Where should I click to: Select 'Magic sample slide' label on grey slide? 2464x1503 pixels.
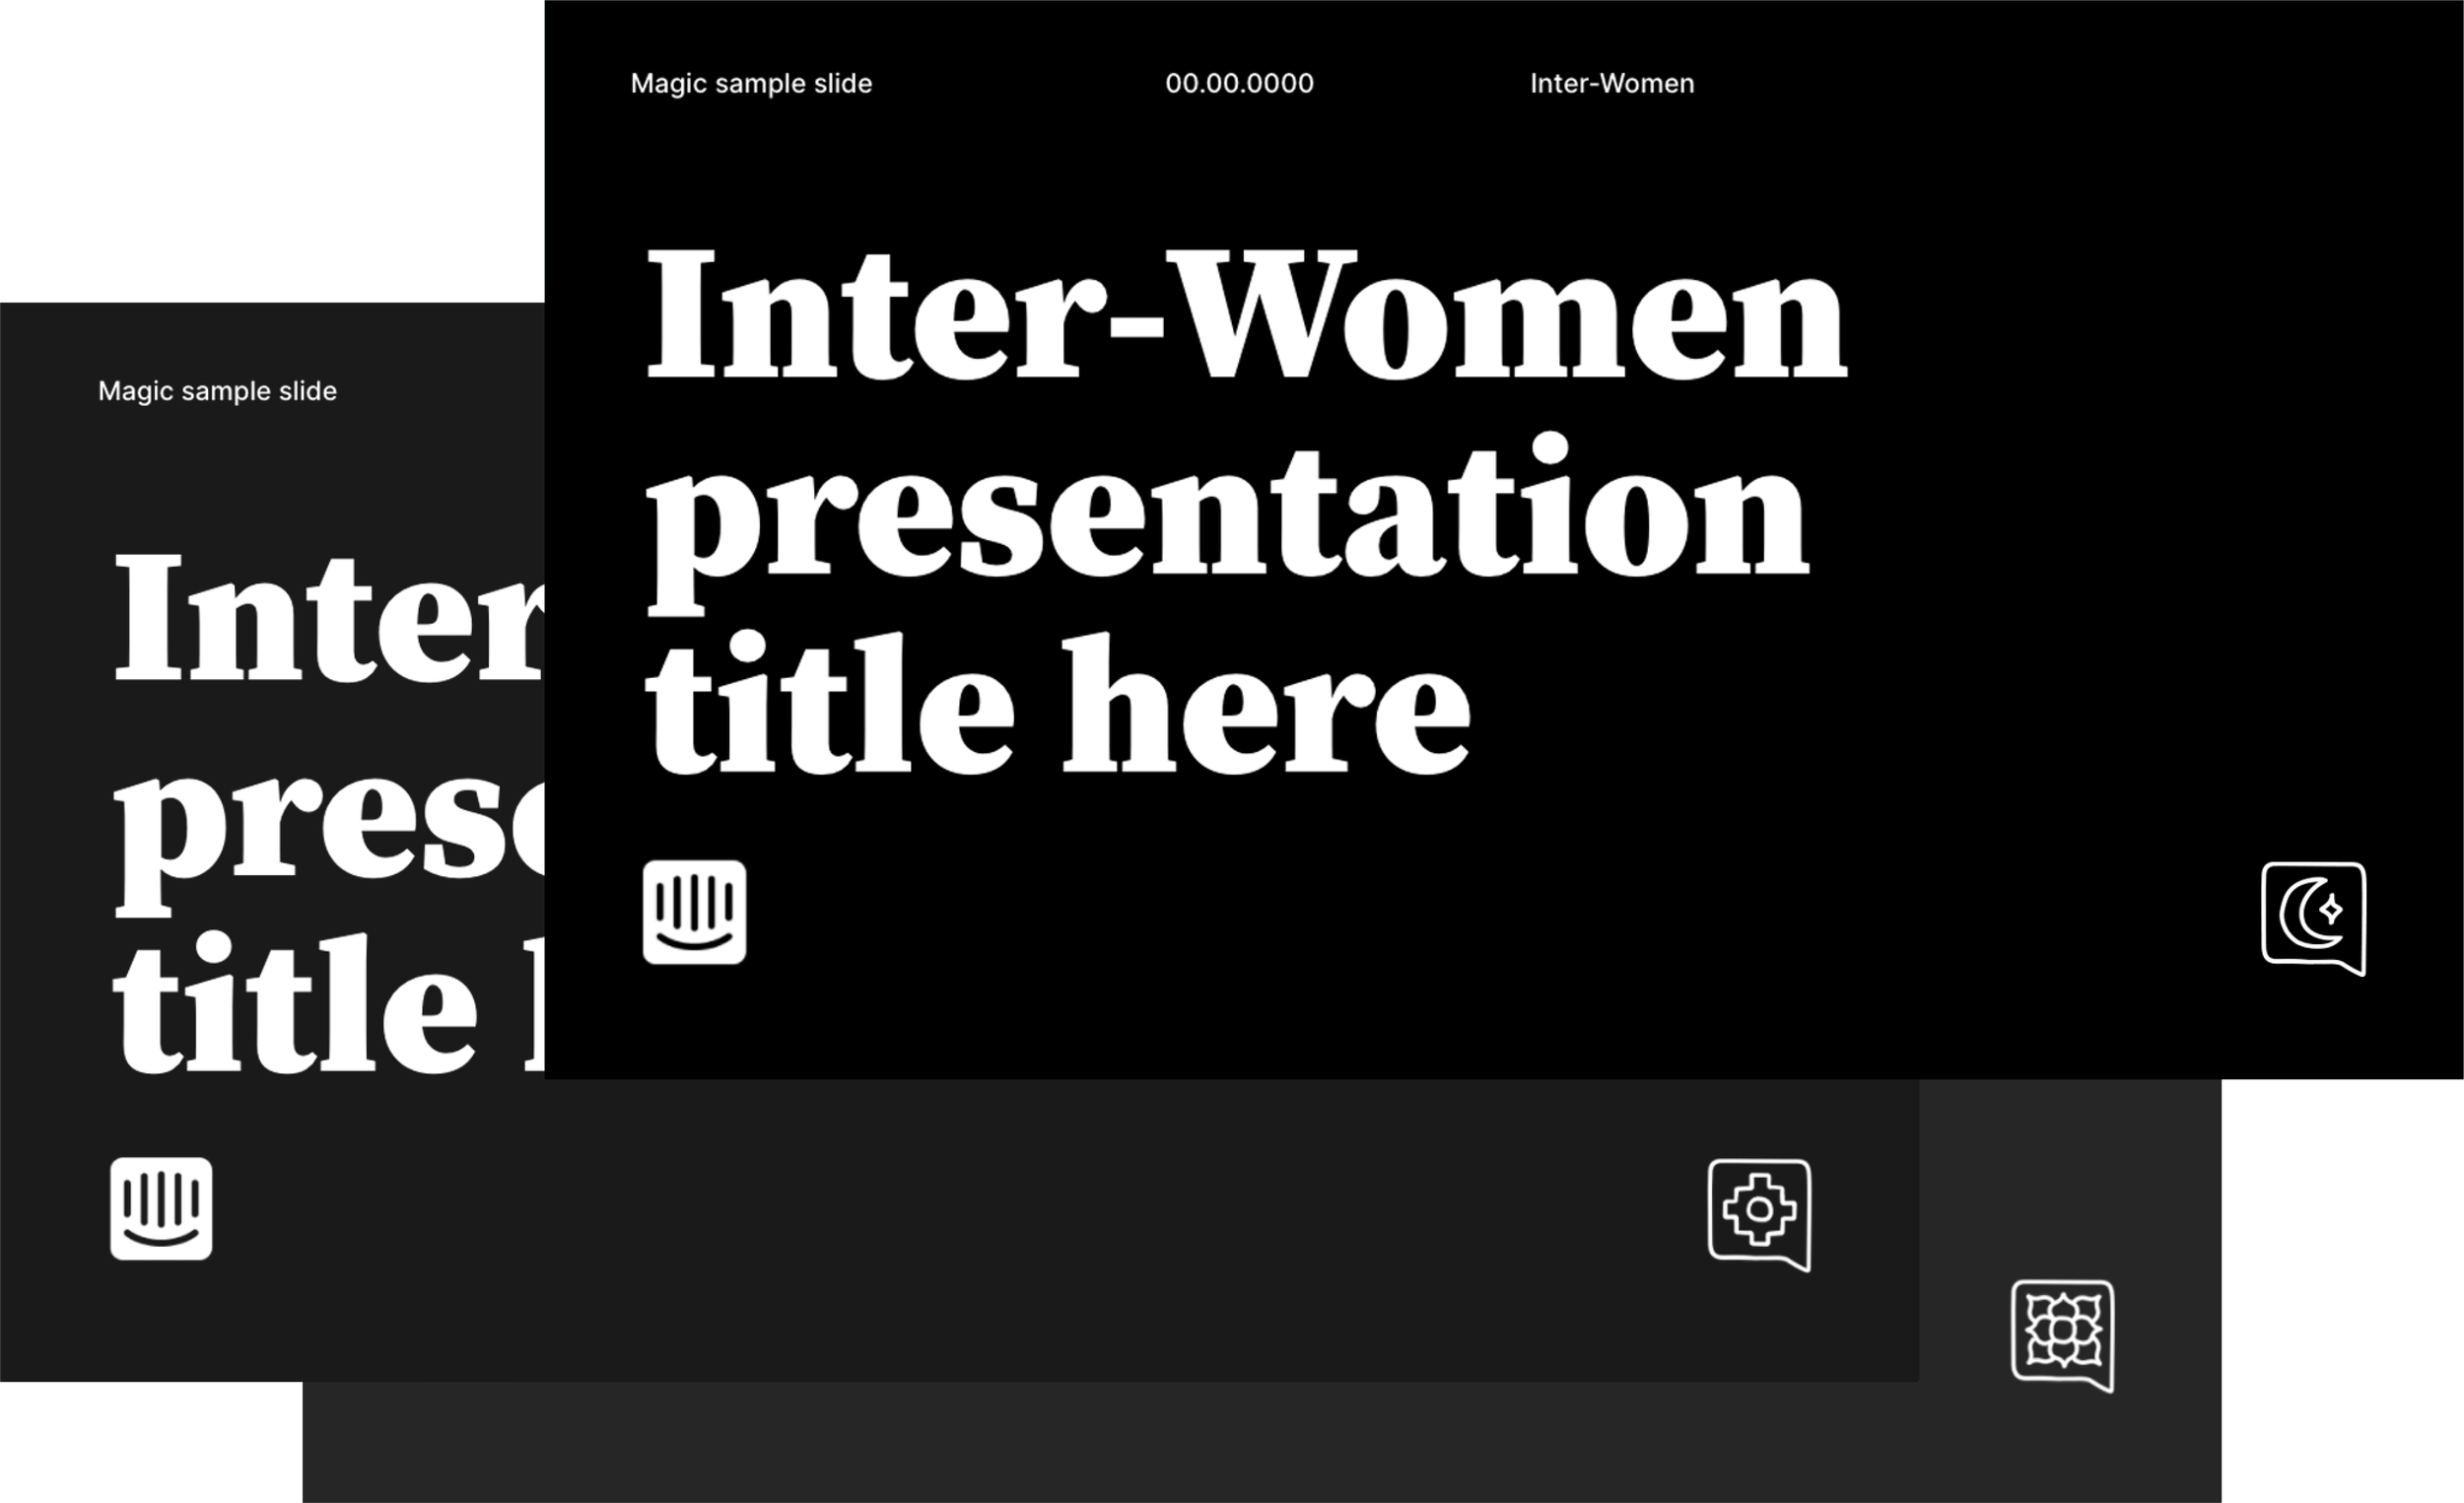[x=217, y=391]
